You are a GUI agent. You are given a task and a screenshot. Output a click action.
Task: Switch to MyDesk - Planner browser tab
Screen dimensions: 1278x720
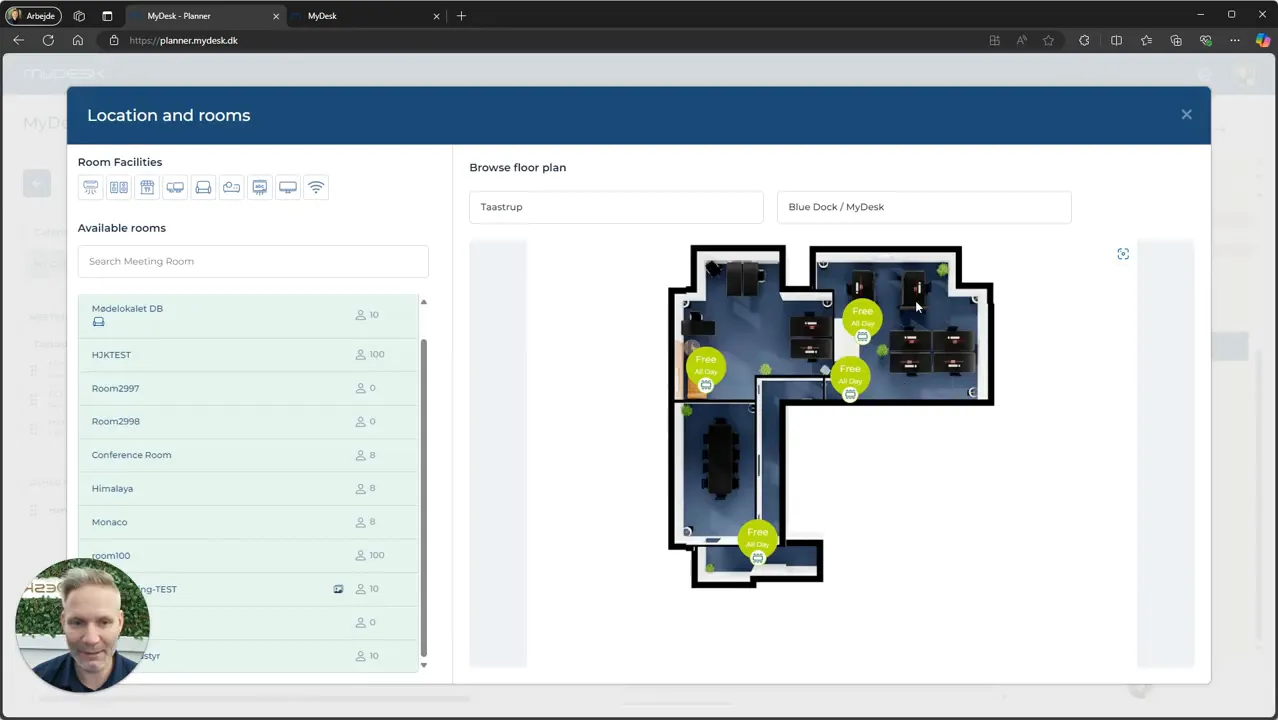pyautogui.click(x=206, y=16)
